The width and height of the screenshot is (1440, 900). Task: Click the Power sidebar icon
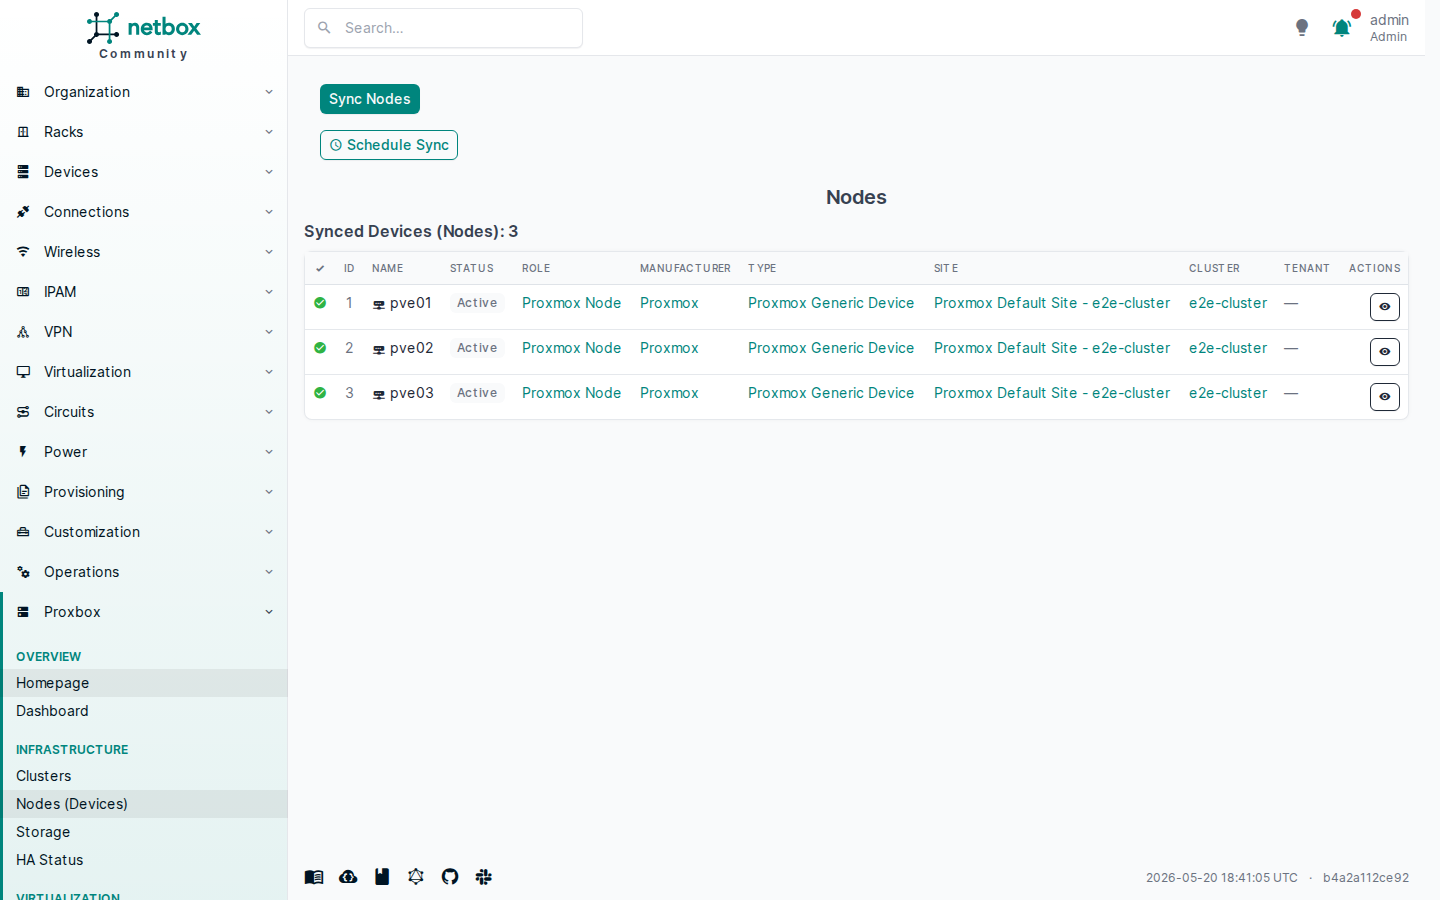pyautogui.click(x=23, y=452)
